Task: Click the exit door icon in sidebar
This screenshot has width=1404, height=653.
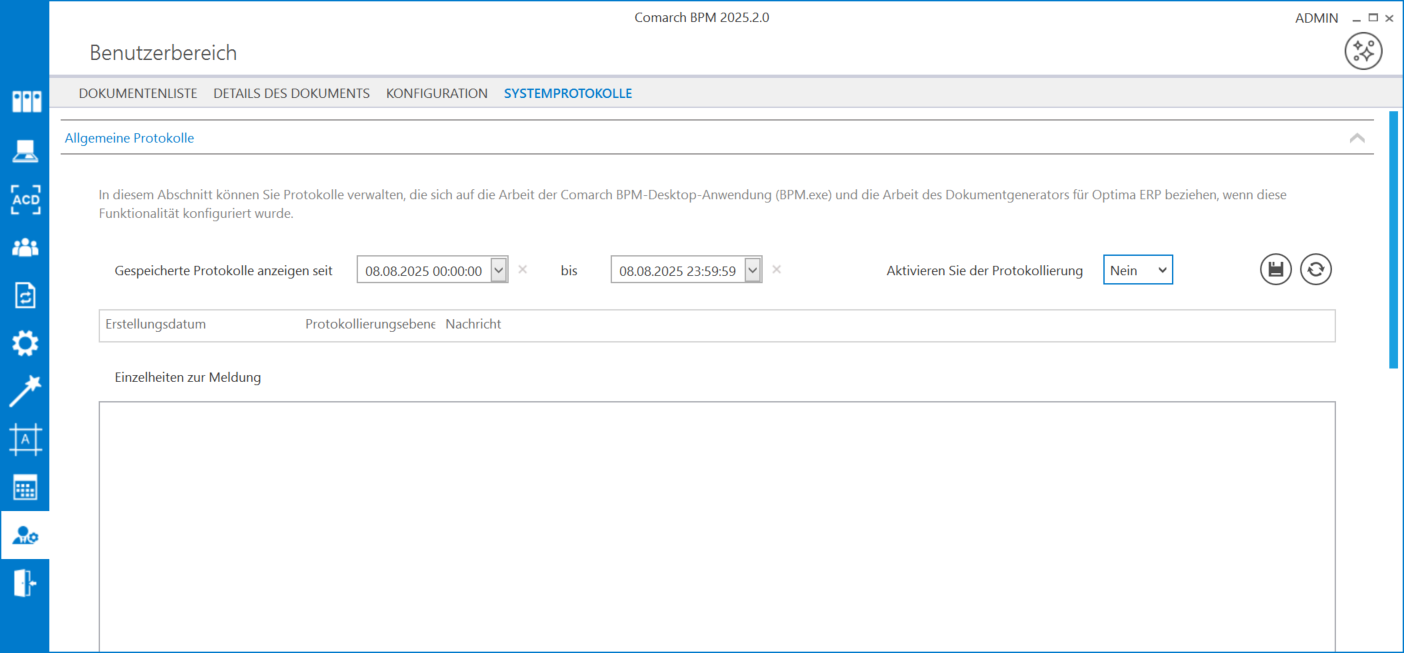Action: click(x=25, y=583)
